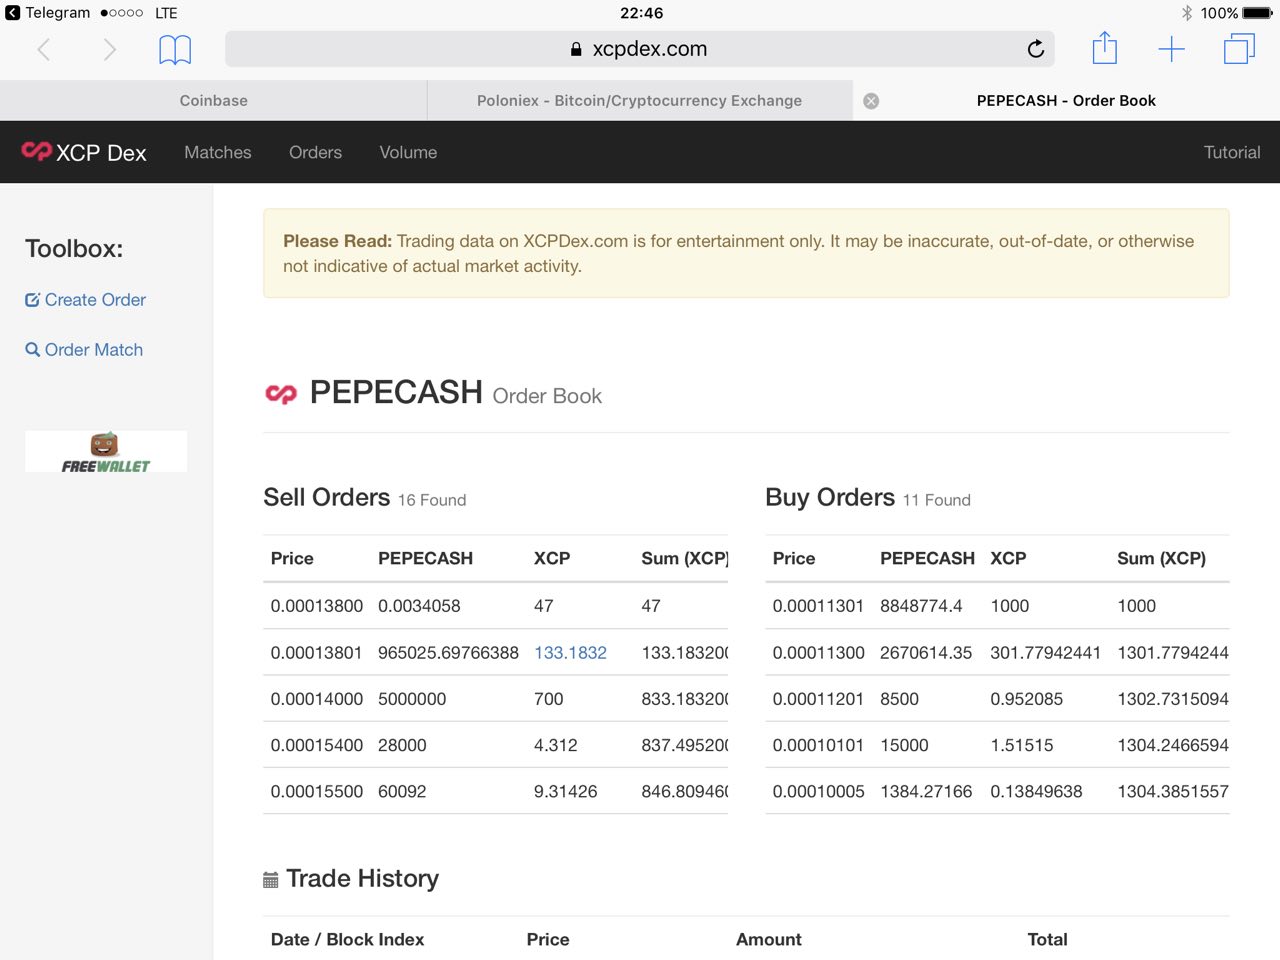Image resolution: width=1280 pixels, height=960 pixels.
Task: Open the Matches menu item
Action: [x=218, y=152]
